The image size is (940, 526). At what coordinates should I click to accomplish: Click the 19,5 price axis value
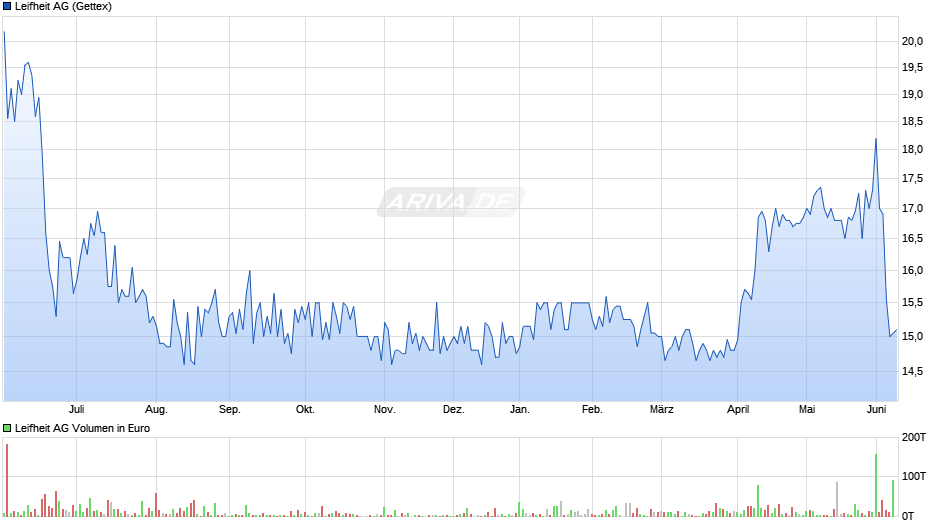tap(912, 67)
